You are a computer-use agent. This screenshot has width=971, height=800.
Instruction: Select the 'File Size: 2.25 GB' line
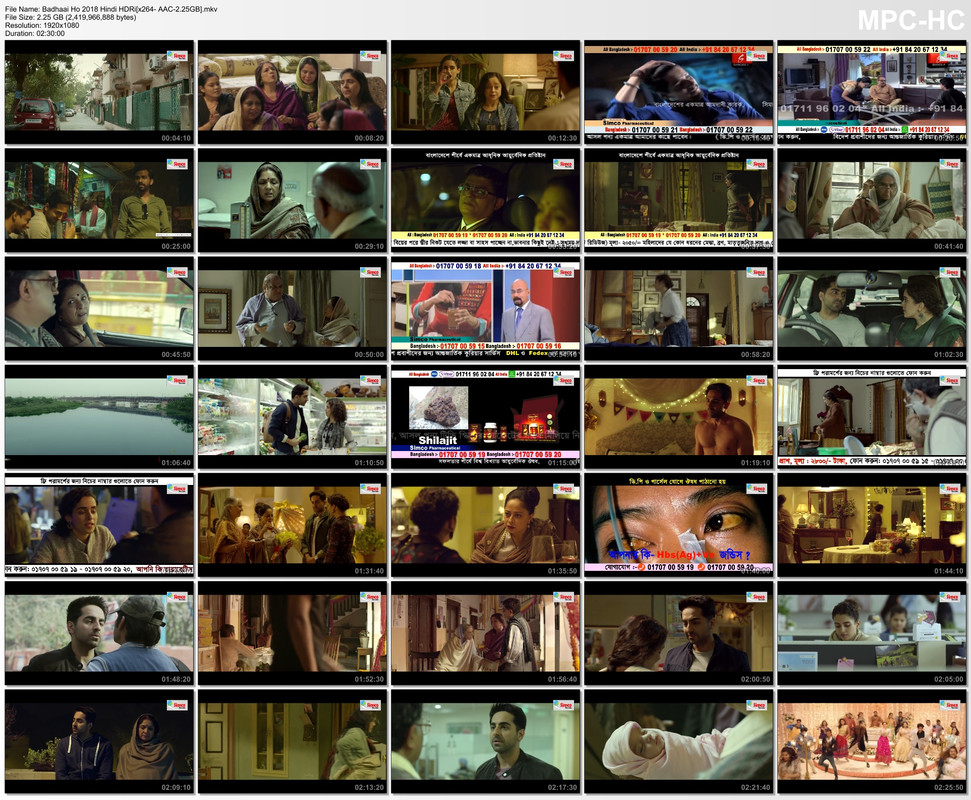point(71,17)
